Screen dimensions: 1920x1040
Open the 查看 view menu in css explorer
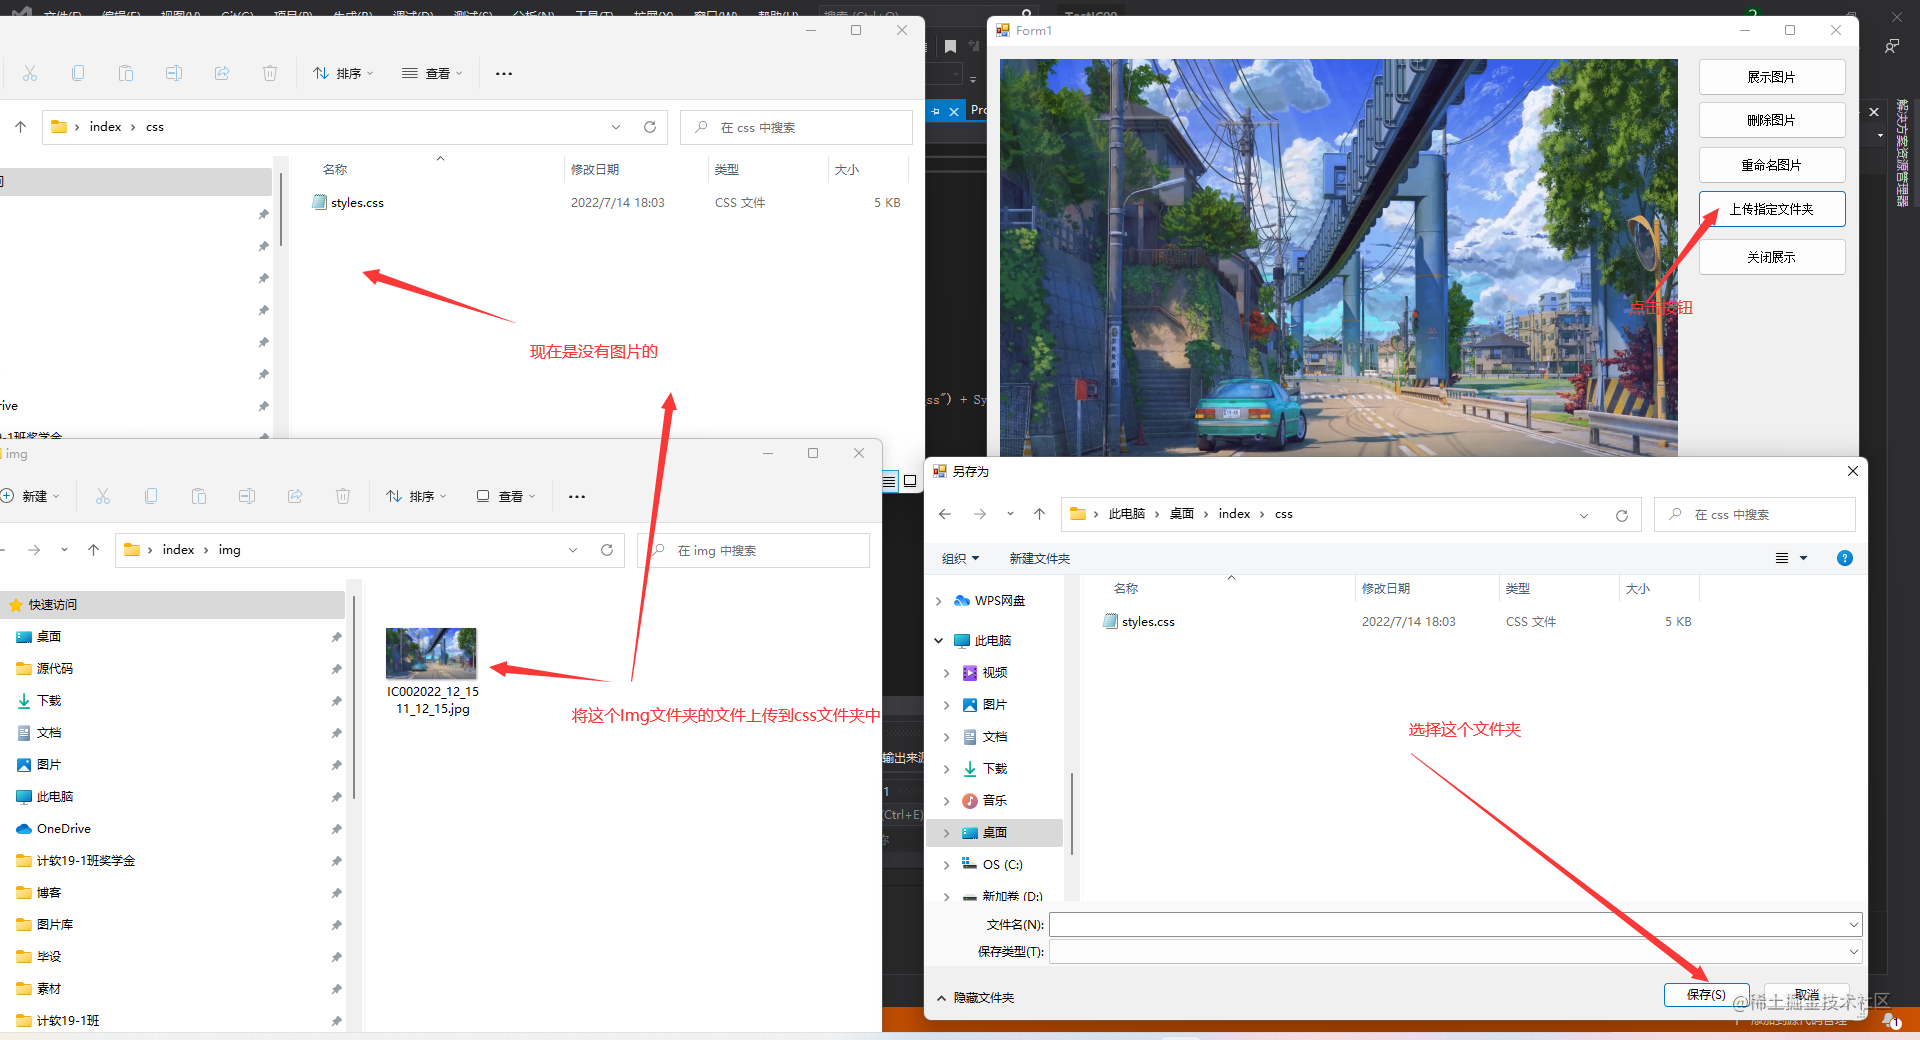tap(432, 73)
